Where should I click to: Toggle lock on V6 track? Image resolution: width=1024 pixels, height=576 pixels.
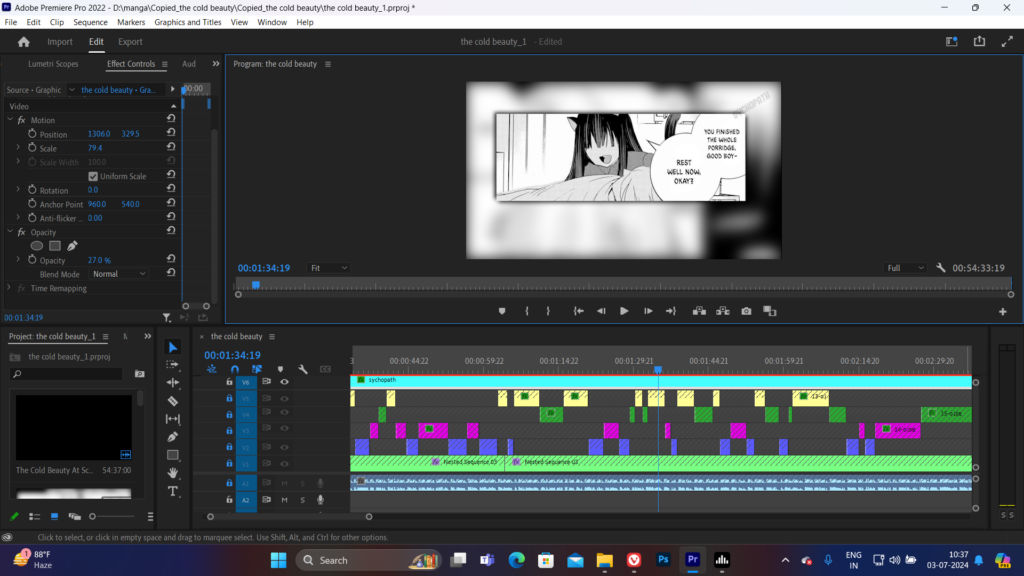tap(229, 382)
